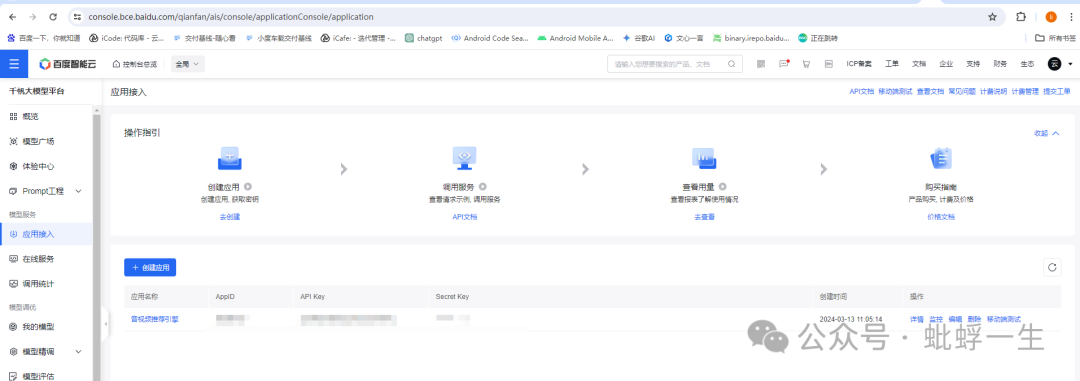Open the top 移动端测试 link
This screenshot has width=1080, height=381.
pyautogui.click(x=895, y=91)
